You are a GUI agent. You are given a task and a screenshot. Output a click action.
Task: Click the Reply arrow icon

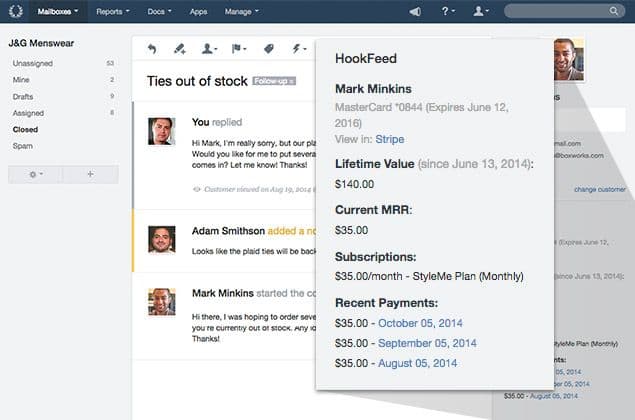(x=152, y=48)
